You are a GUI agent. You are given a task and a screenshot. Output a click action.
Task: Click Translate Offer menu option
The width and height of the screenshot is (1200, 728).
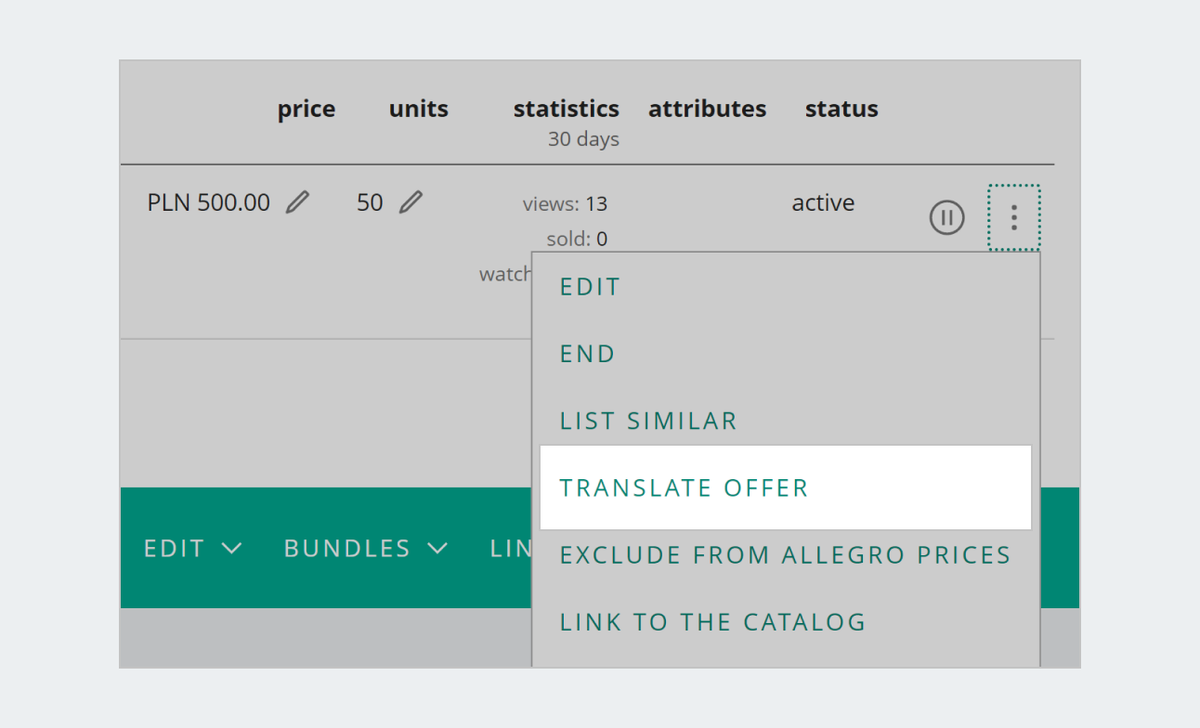click(684, 488)
